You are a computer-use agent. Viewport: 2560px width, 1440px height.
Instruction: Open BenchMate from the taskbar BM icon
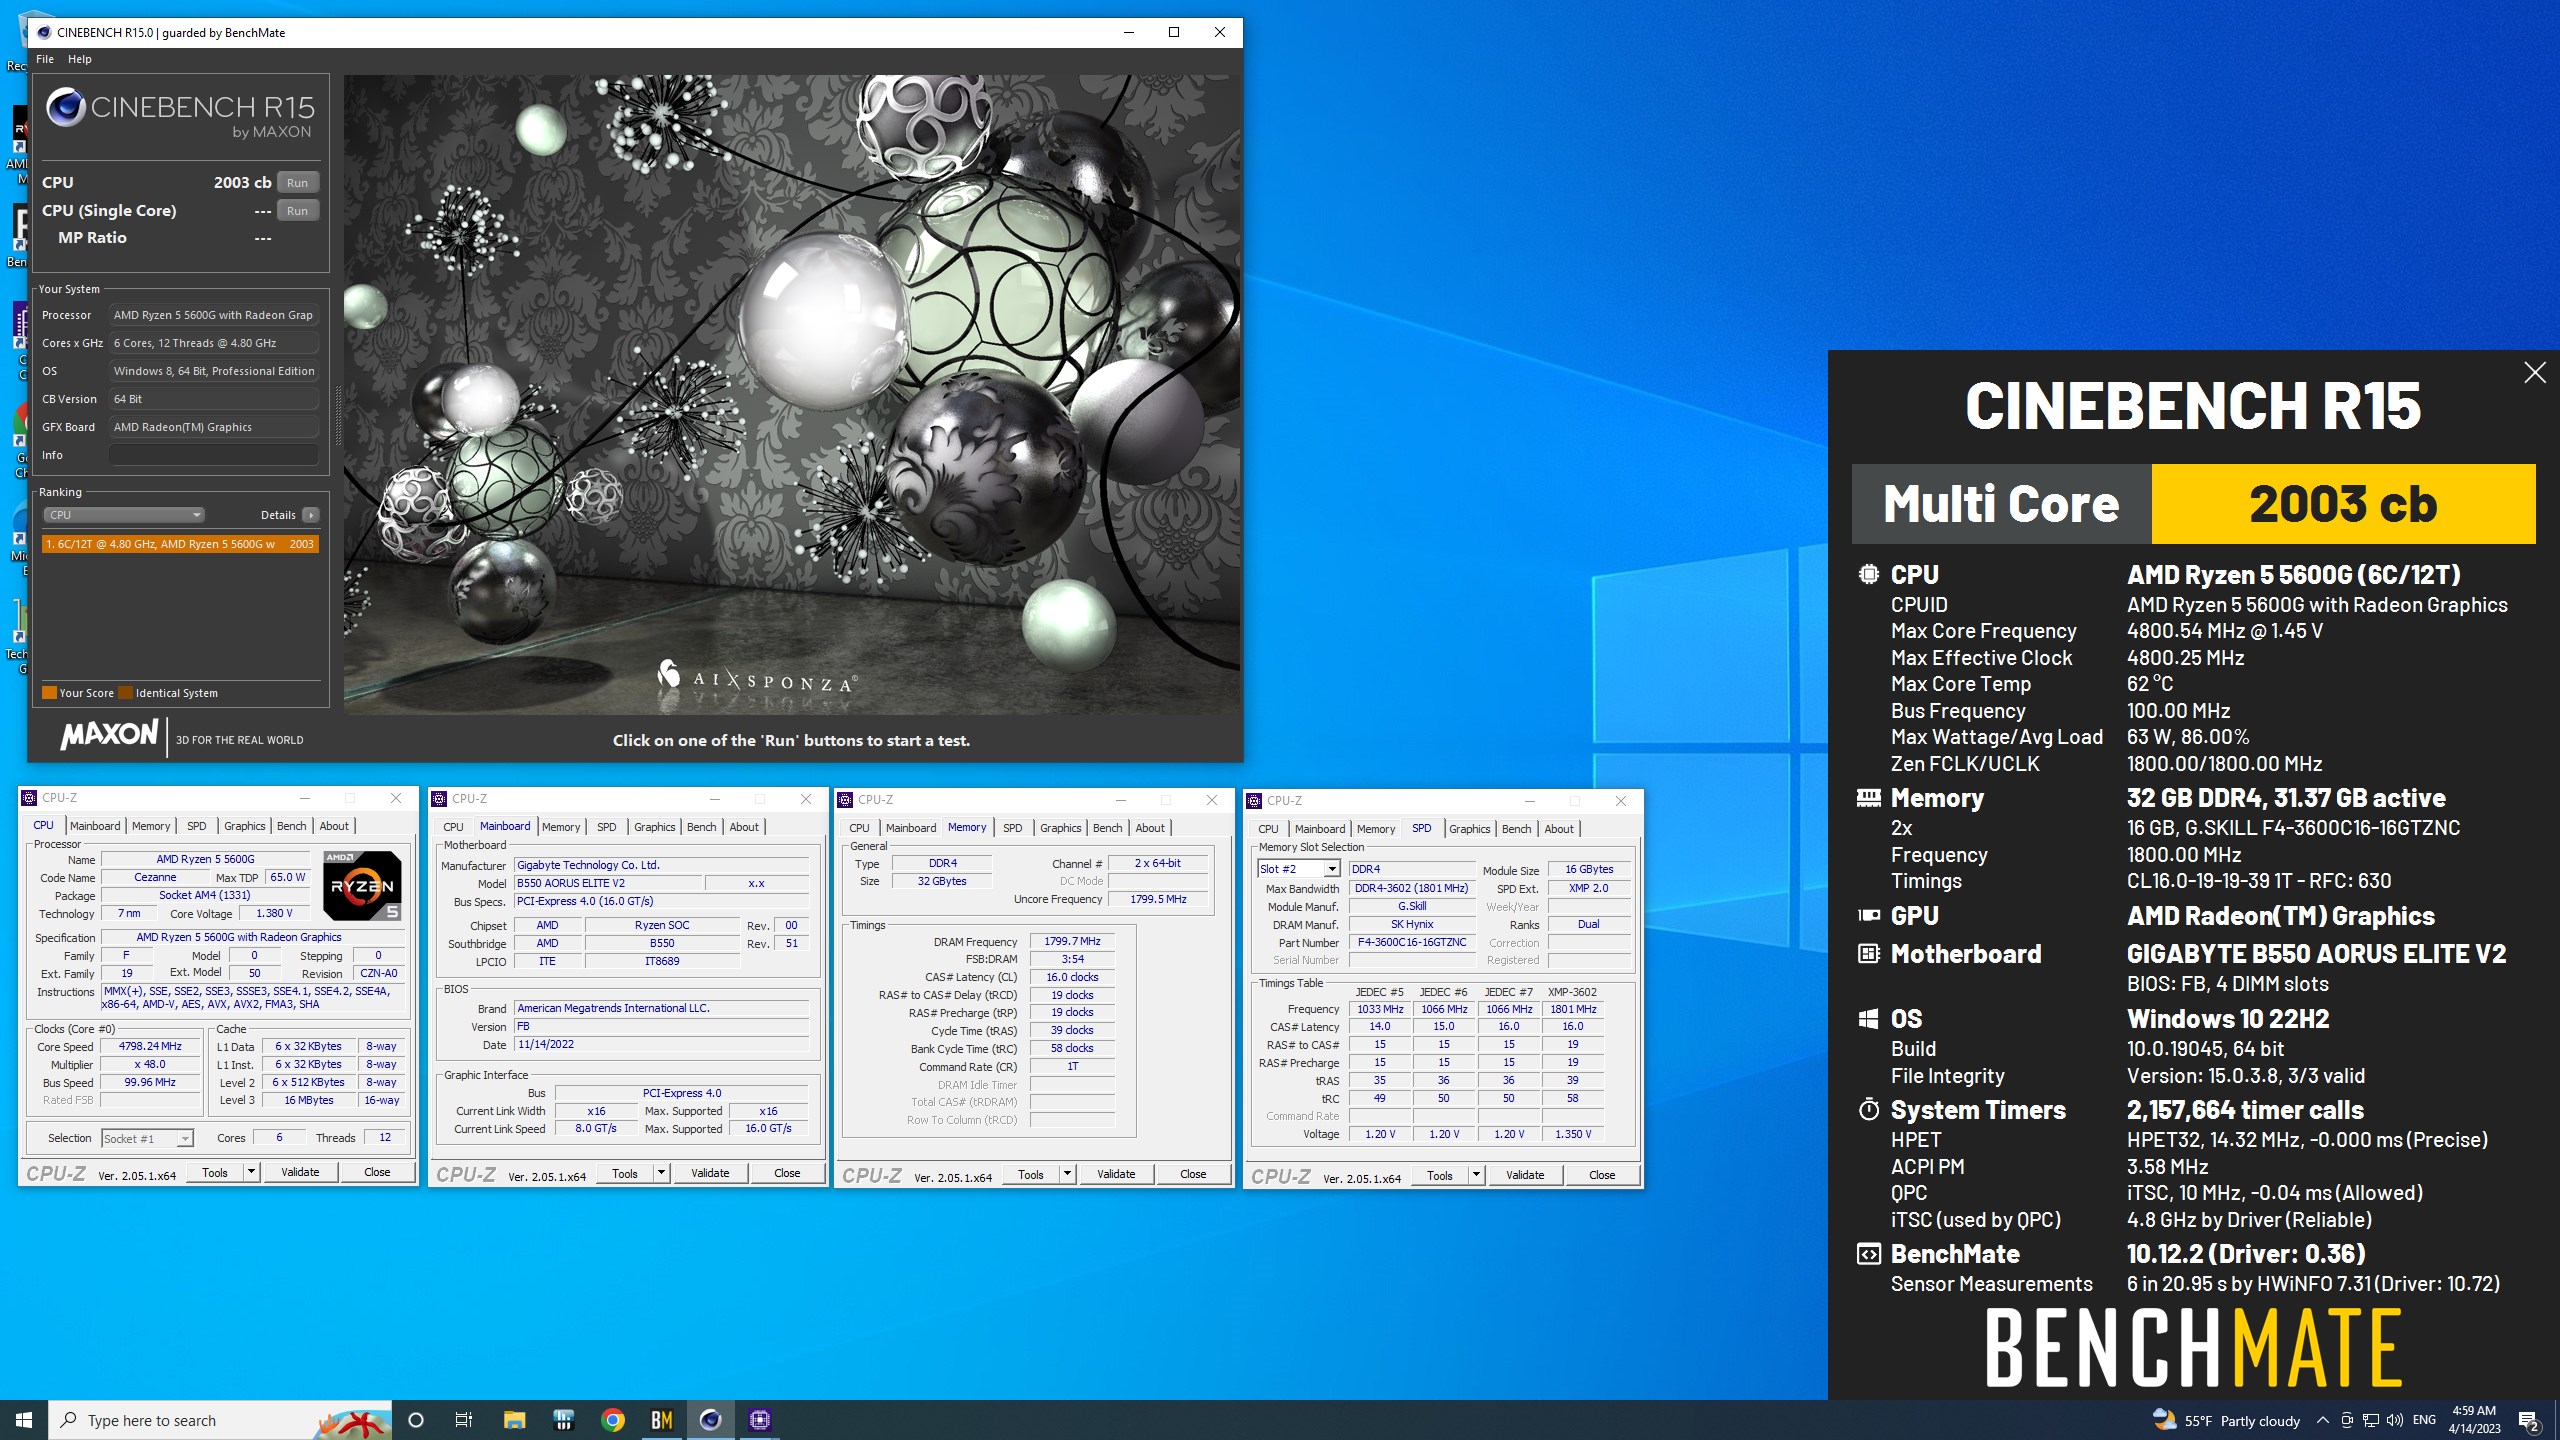tap(662, 1419)
